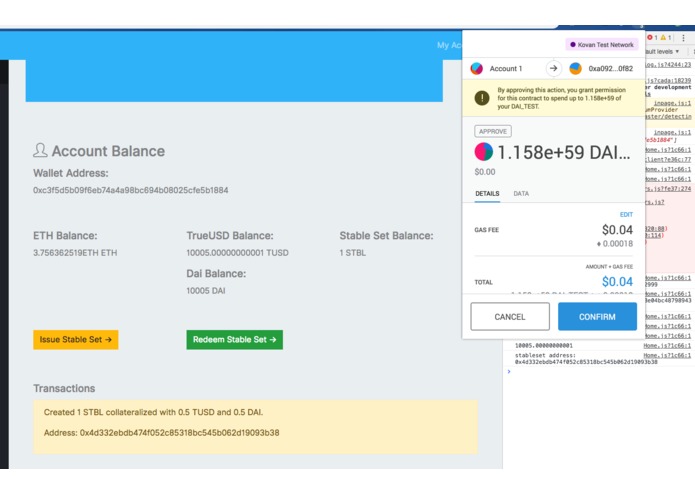695x494 pixels.
Task: Click the 1.158e+59 DAI amount text
Action: point(564,152)
